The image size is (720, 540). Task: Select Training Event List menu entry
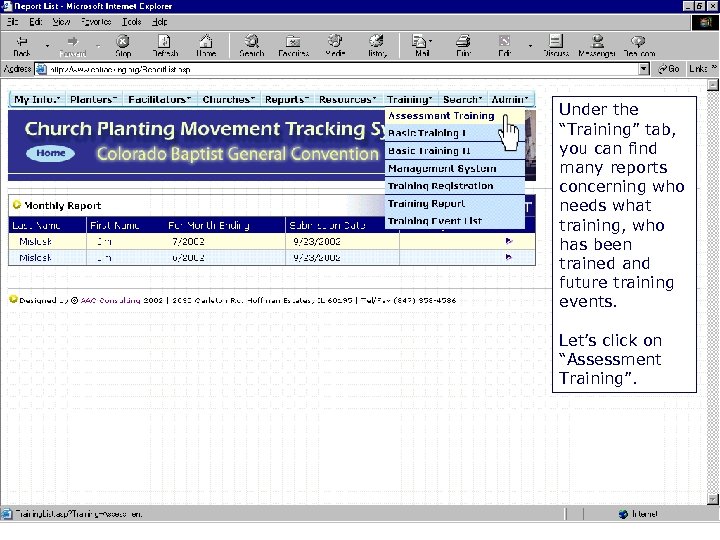point(455,221)
